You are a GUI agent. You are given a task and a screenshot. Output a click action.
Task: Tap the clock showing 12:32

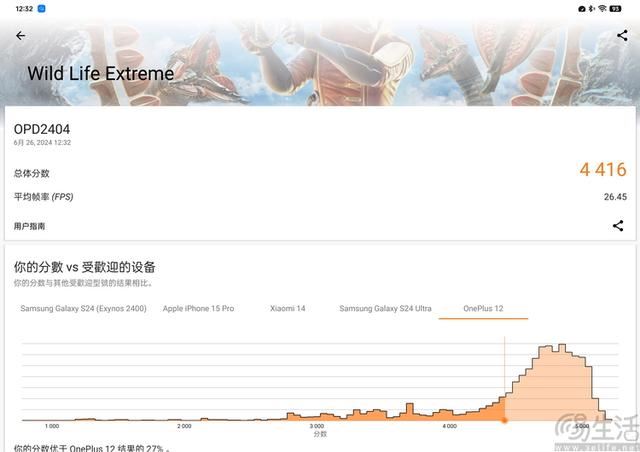coord(24,8)
